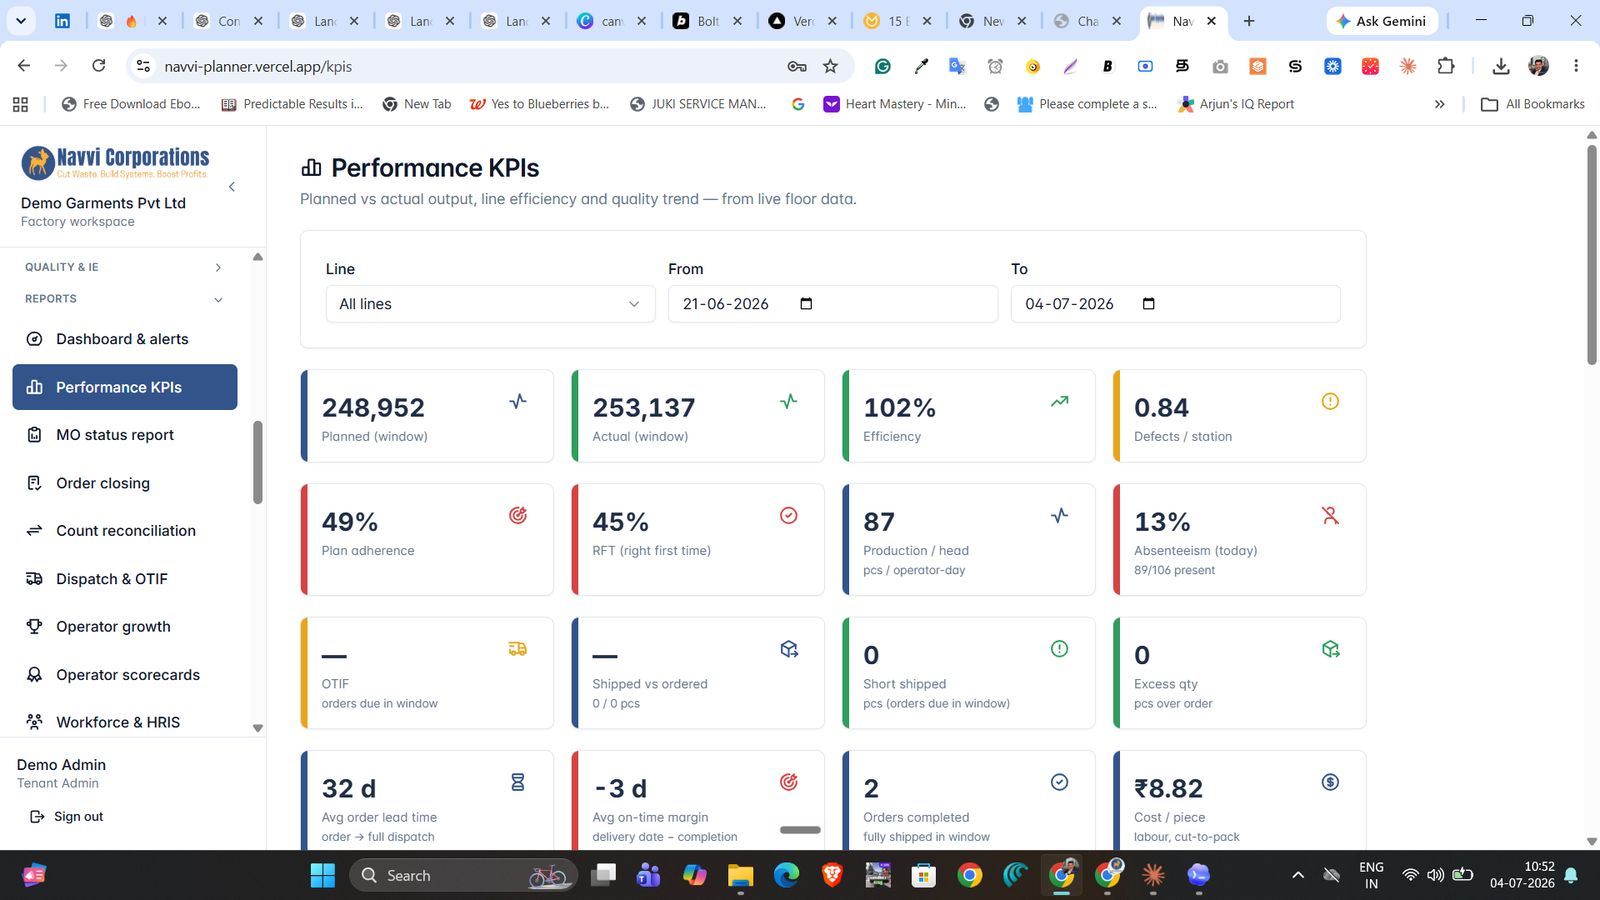Go to Order closing
1600x900 pixels.
click(x=124, y=483)
